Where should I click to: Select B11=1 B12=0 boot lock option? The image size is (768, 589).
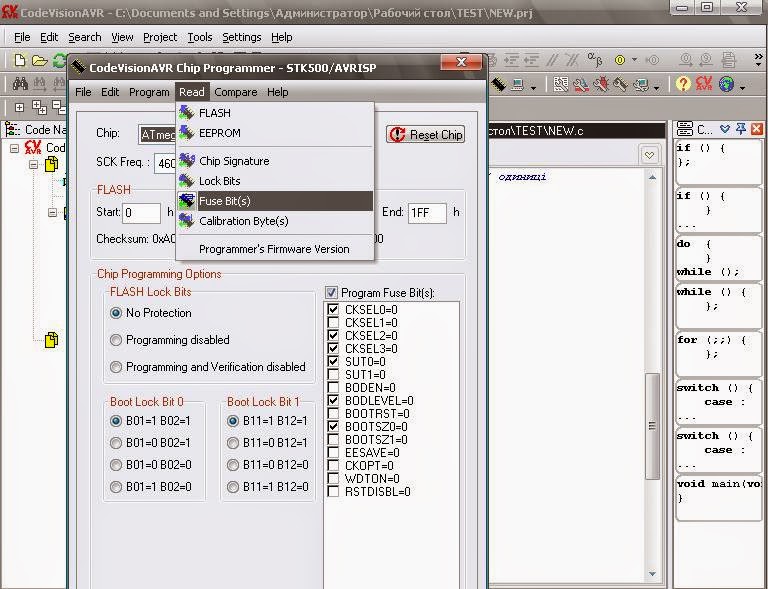click(x=233, y=487)
